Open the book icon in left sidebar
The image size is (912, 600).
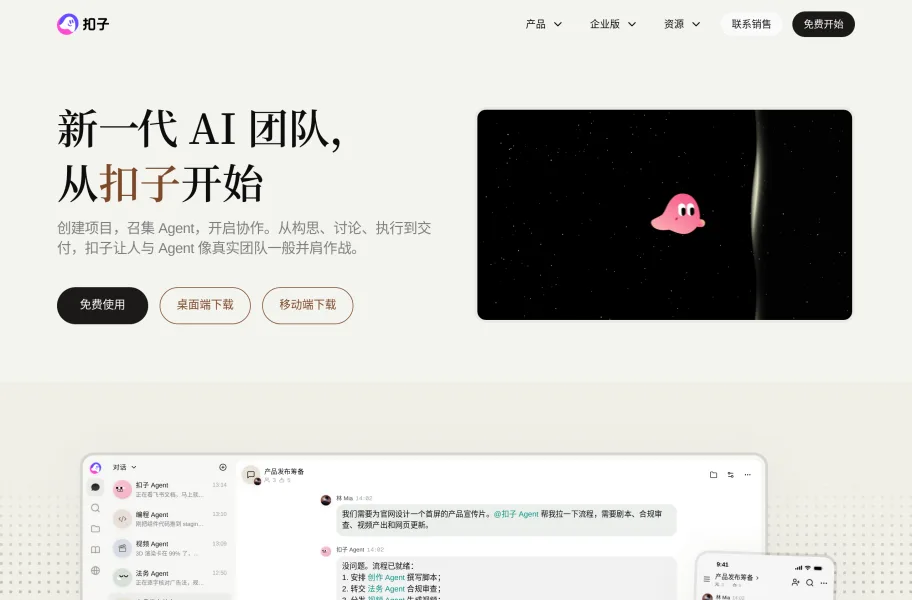pyautogui.click(x=95, y=549)
